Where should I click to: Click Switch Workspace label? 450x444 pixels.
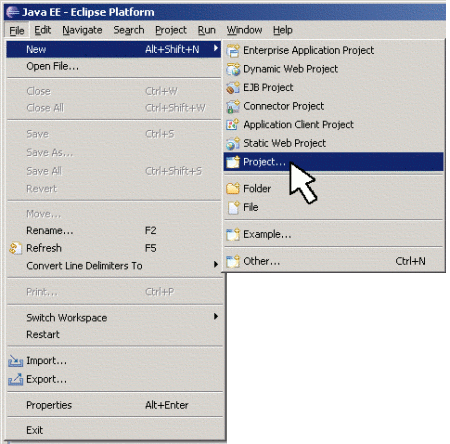[67, 318]
